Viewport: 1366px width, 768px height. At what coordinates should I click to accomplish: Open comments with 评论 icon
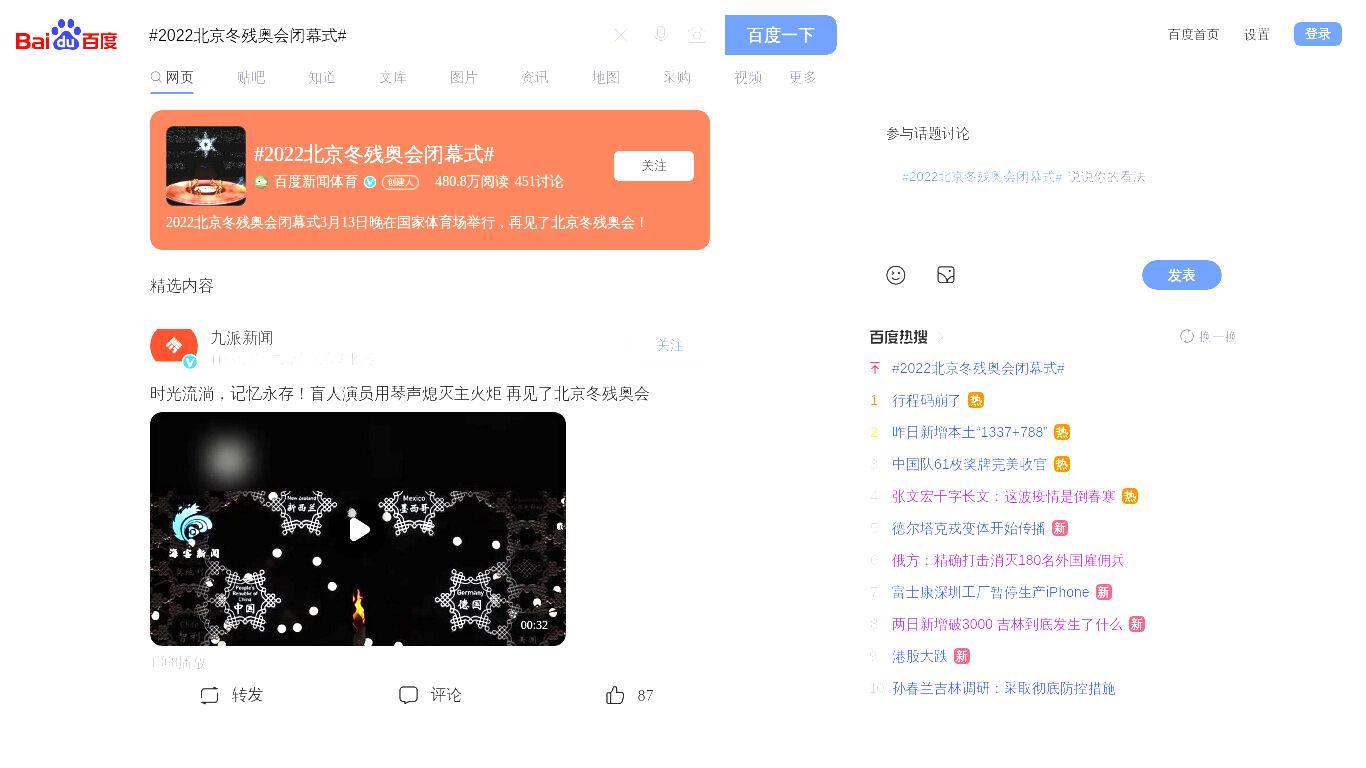408,695
